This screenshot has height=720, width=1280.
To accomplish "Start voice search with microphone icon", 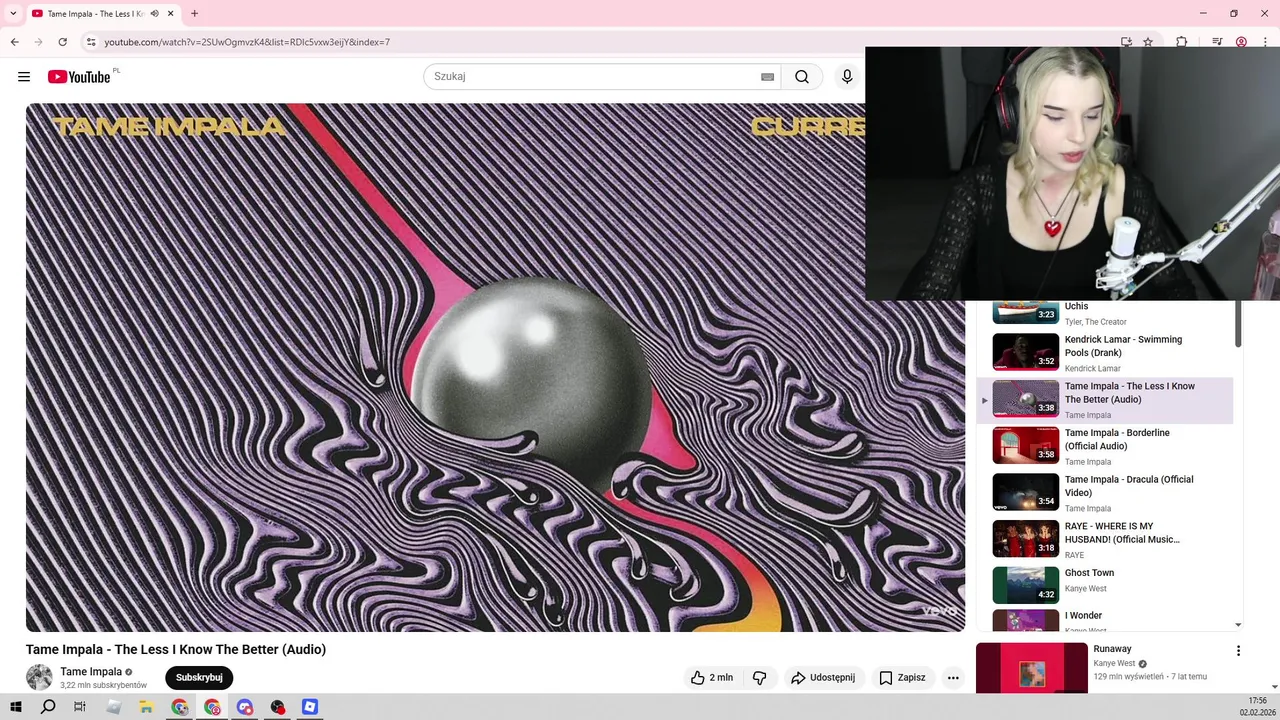I will coord(847,77).
